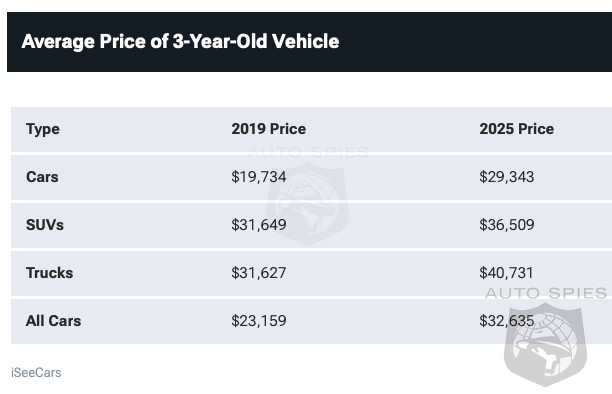This screenshot has width=612, height=394.
Task: Click the Average Price of 3-Year-Old Vehicle title
Action: tap(180, 41)
